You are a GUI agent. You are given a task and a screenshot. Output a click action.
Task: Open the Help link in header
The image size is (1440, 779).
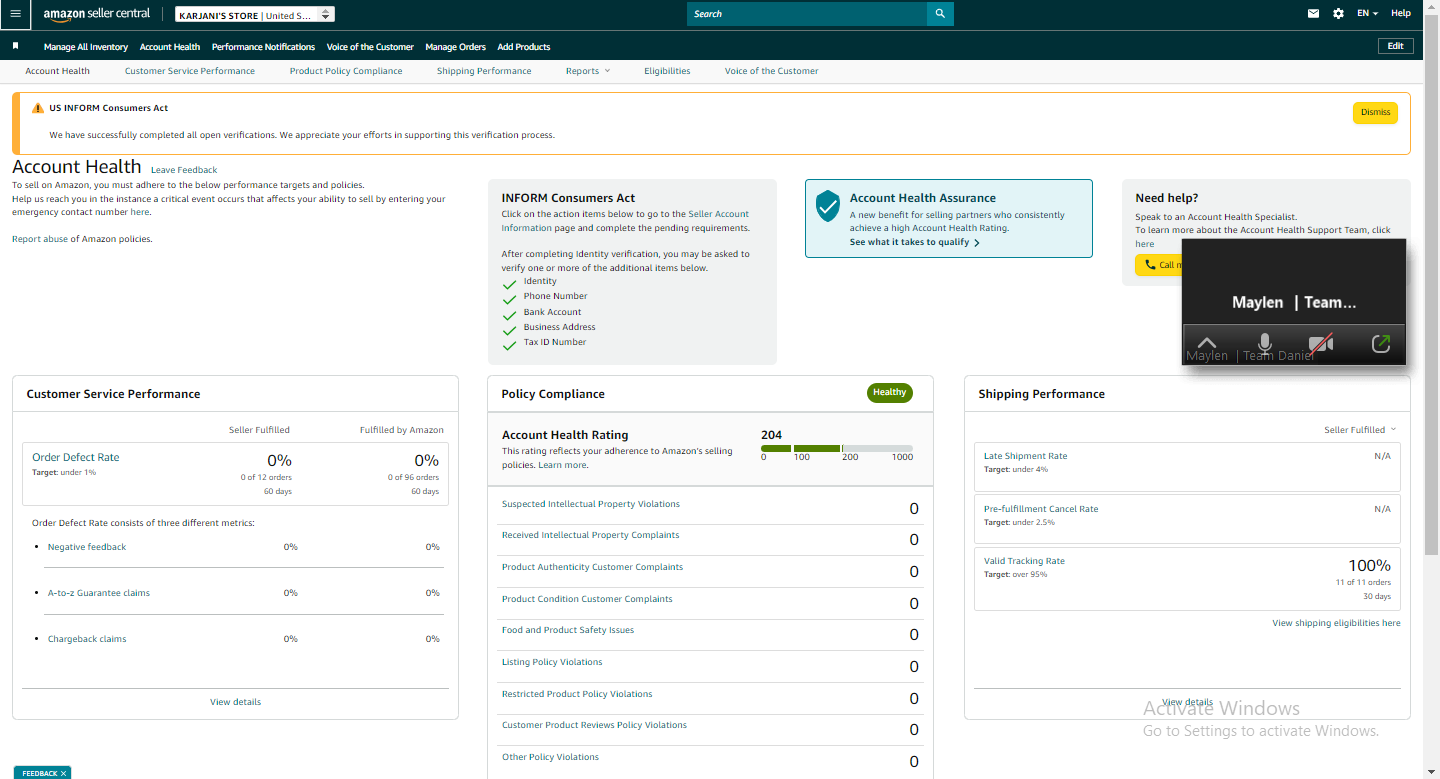(x=1401, y=14)
